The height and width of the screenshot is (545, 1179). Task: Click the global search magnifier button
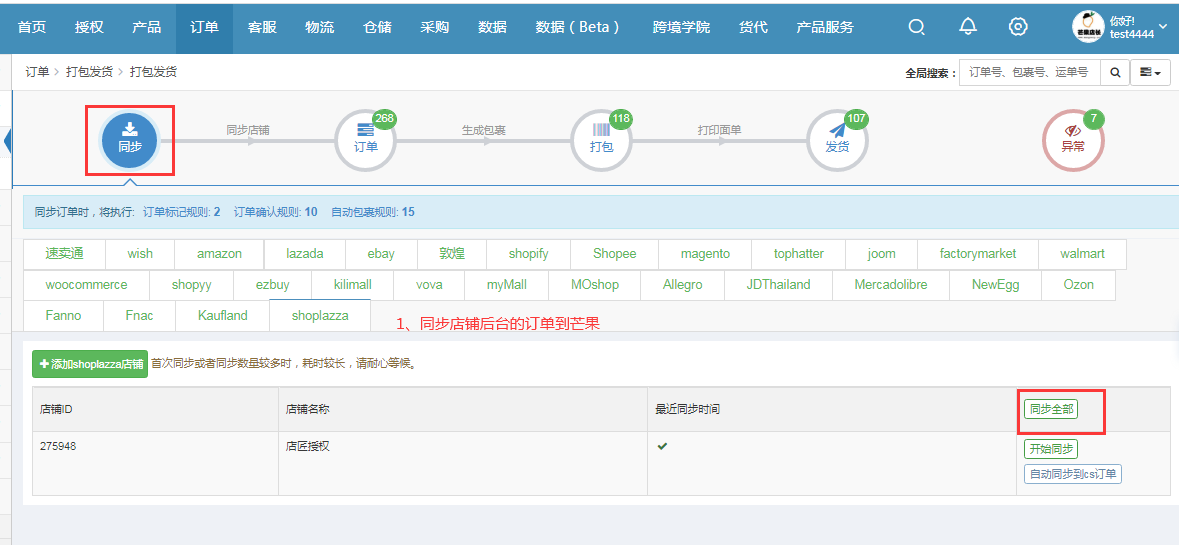(x=1114, y=73)
